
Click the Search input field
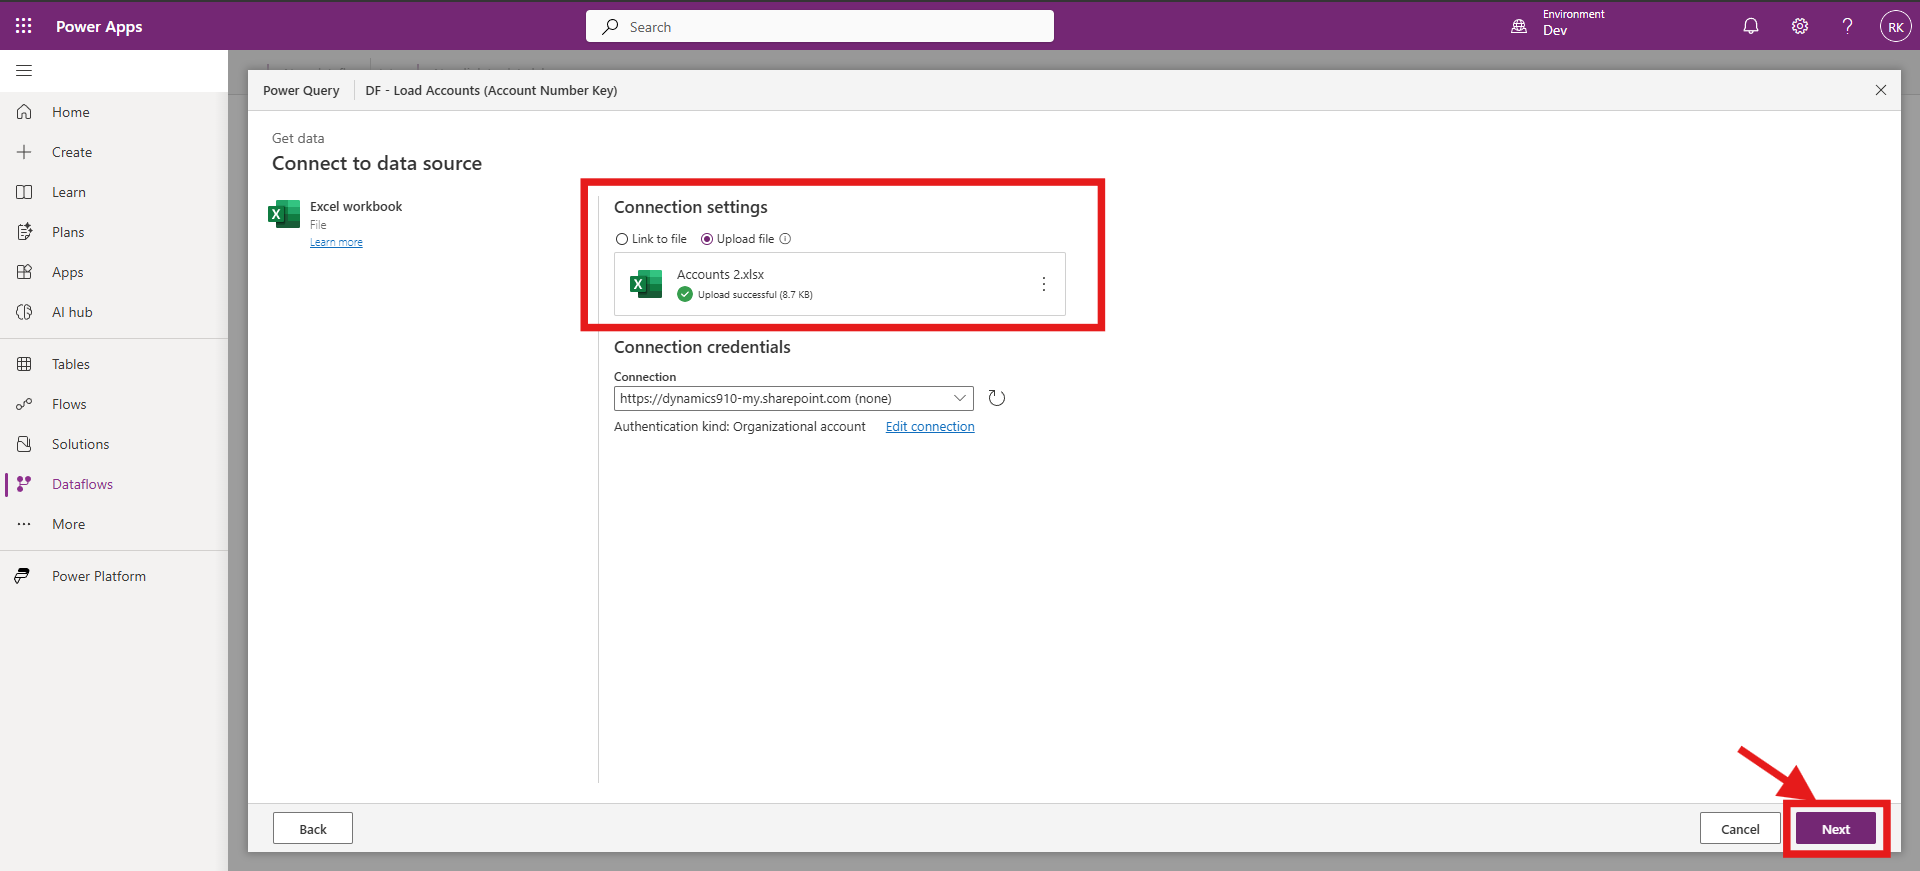[820, 27]
